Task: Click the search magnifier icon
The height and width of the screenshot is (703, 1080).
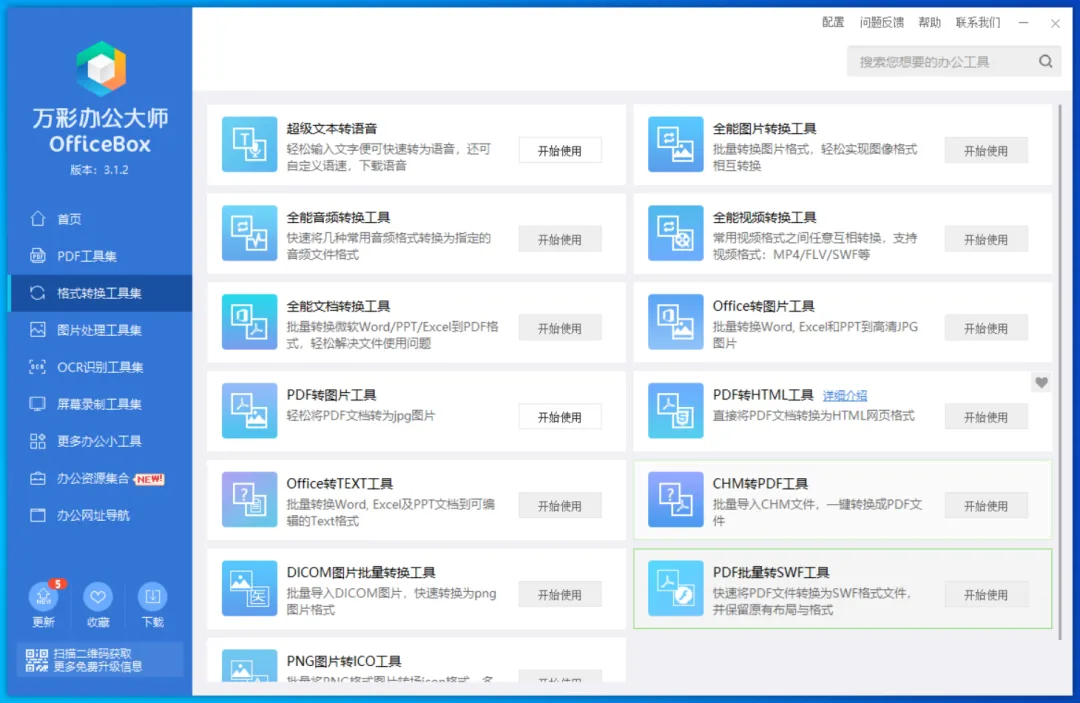Action: click(x=1046, y=61)
